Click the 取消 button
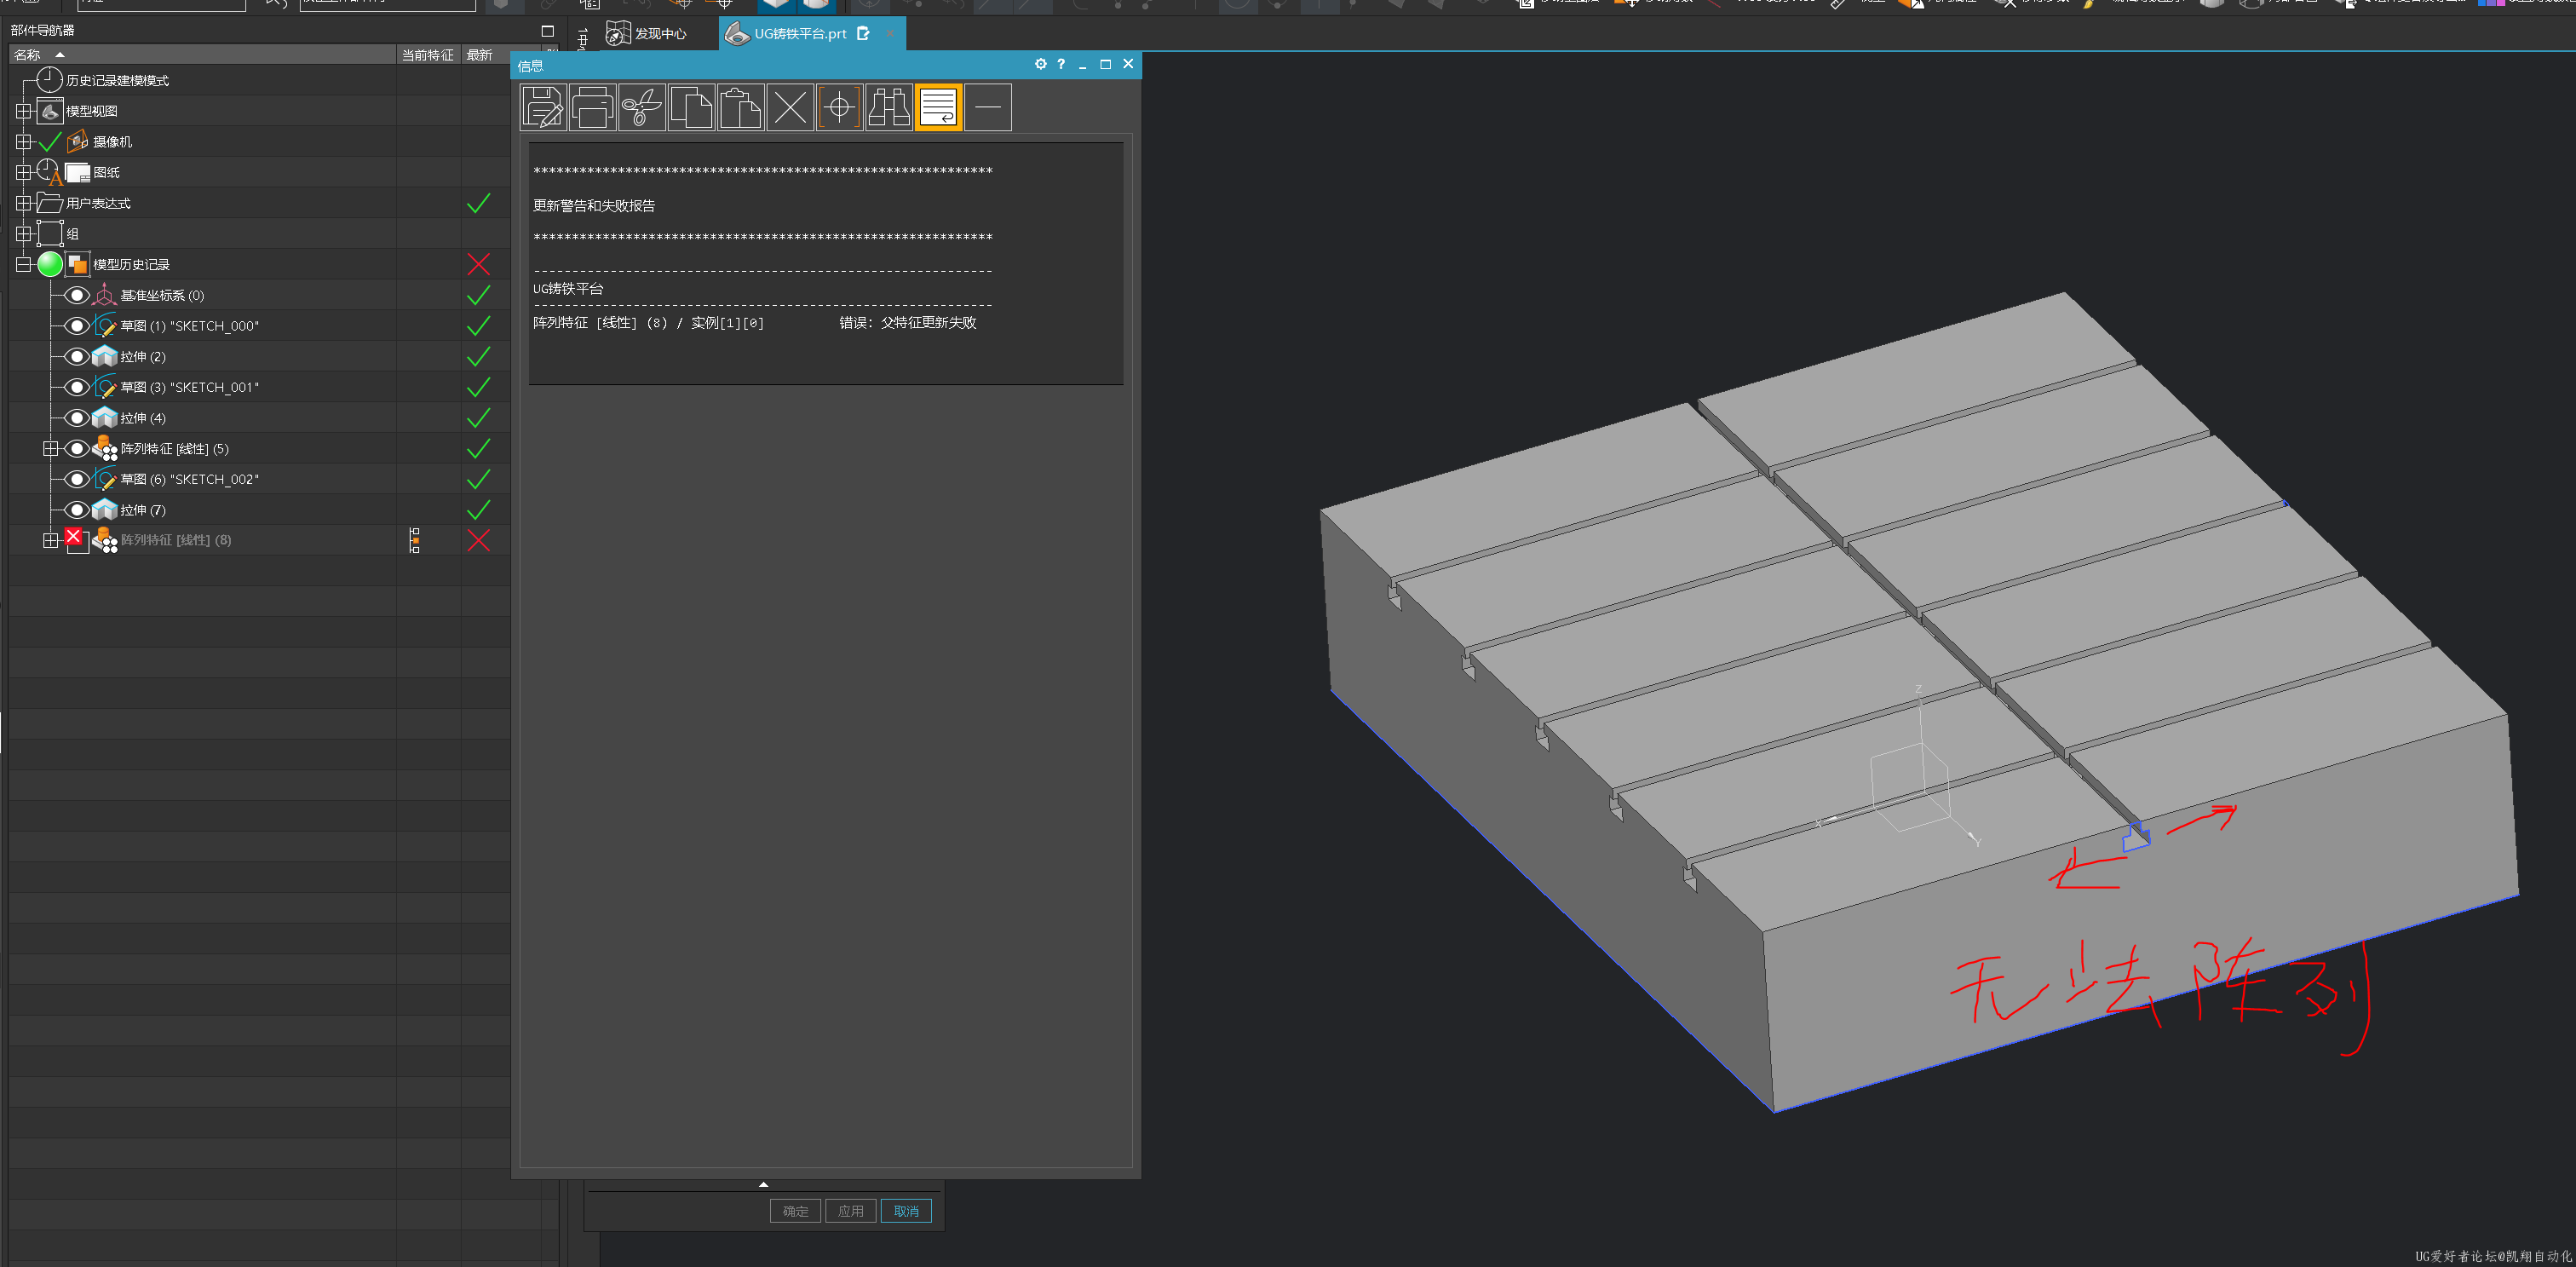Screen dimensions: 2576x1267 coord(906,1211)
